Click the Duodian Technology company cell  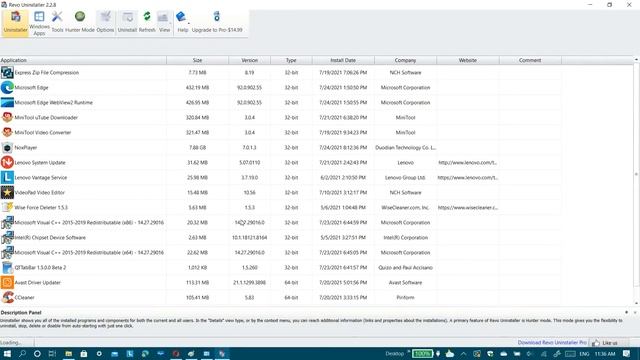point(405,147)
